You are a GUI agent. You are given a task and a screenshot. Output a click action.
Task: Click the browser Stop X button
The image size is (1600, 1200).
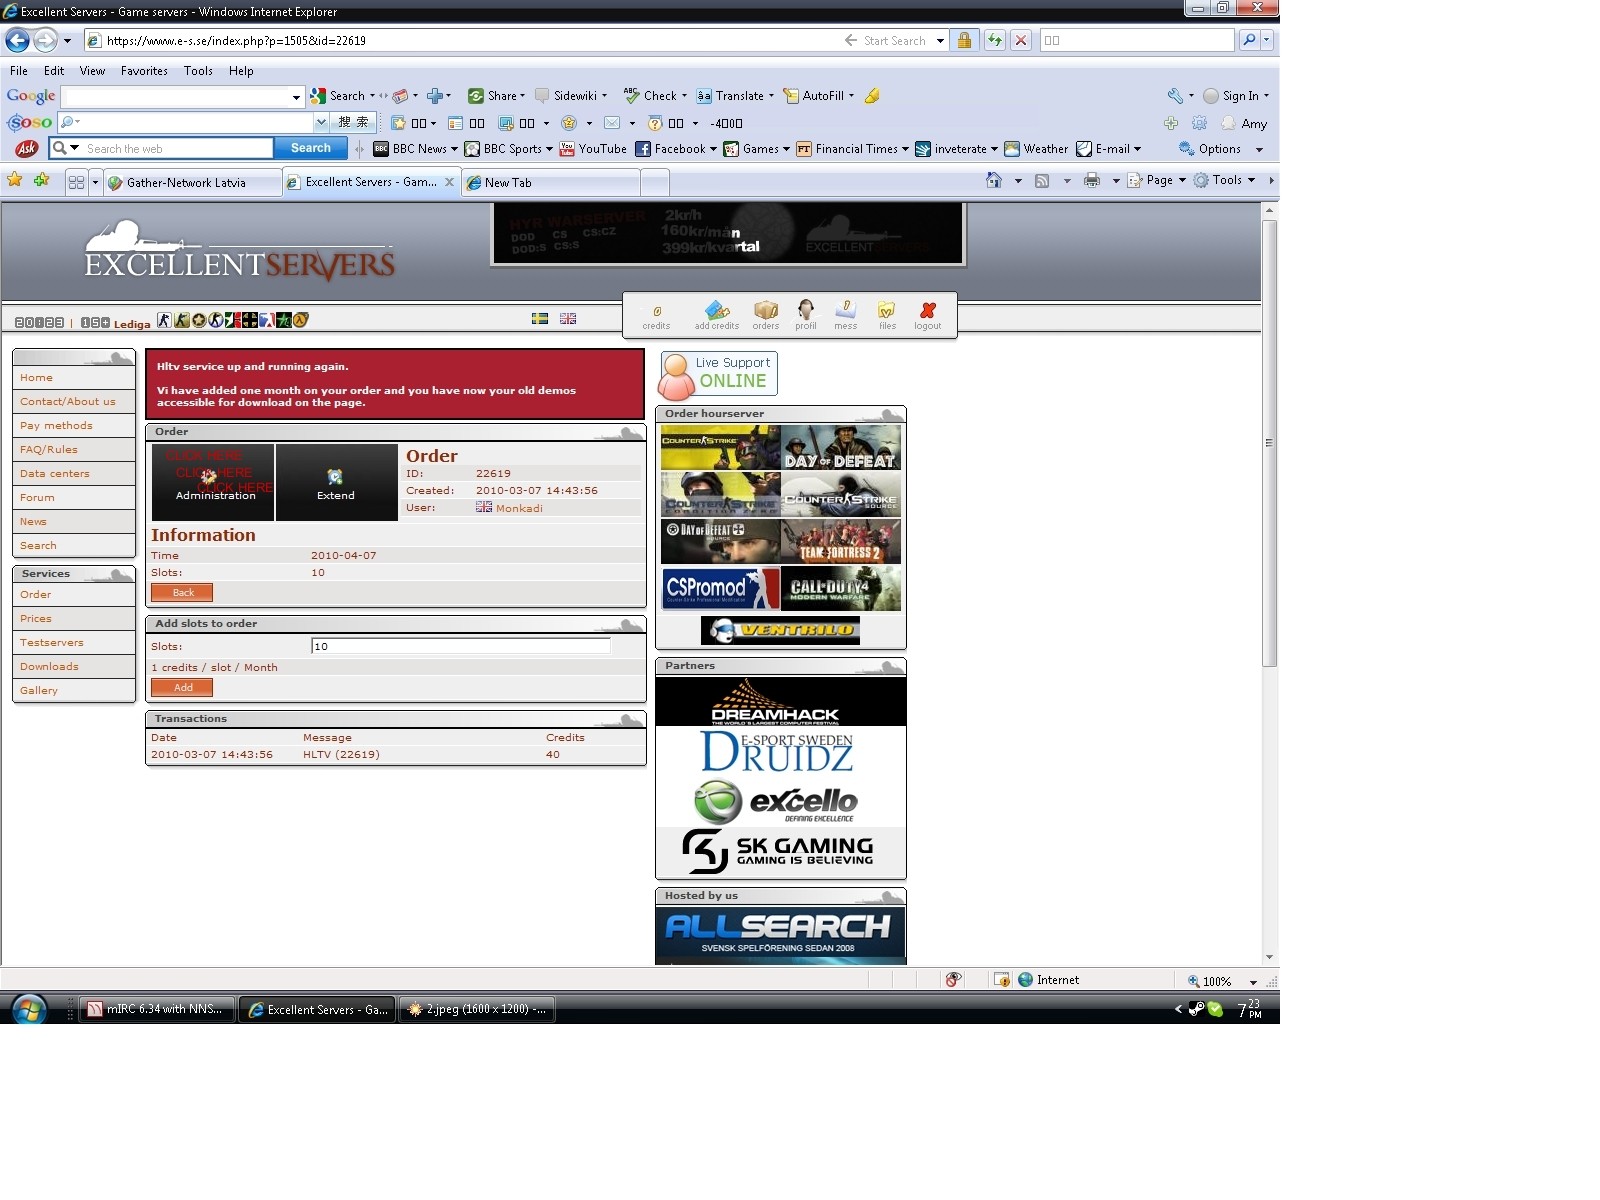click(x=1021, y=40)
